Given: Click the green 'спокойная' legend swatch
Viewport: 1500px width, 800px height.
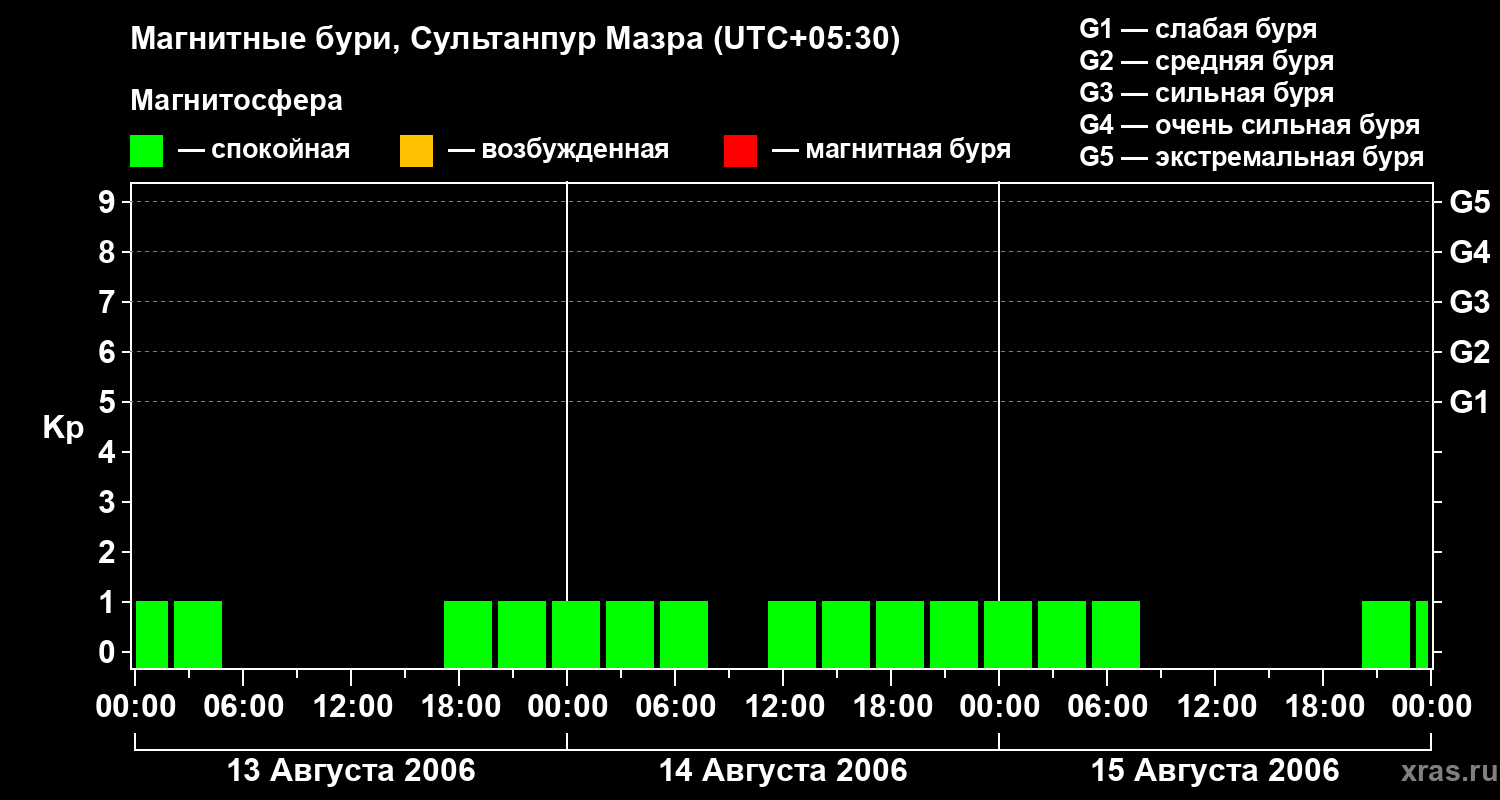Looking at the screenshot, I should click(x=146, y=151).
